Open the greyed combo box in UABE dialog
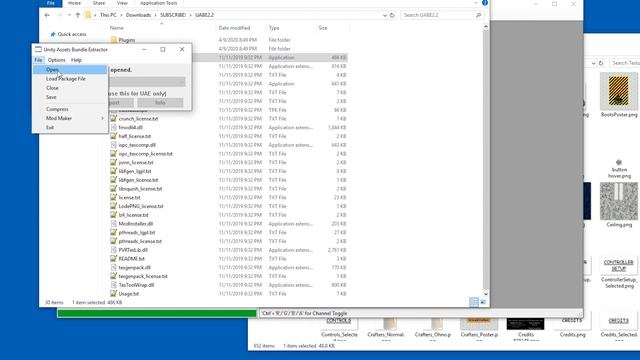 [x=147, y=82]
